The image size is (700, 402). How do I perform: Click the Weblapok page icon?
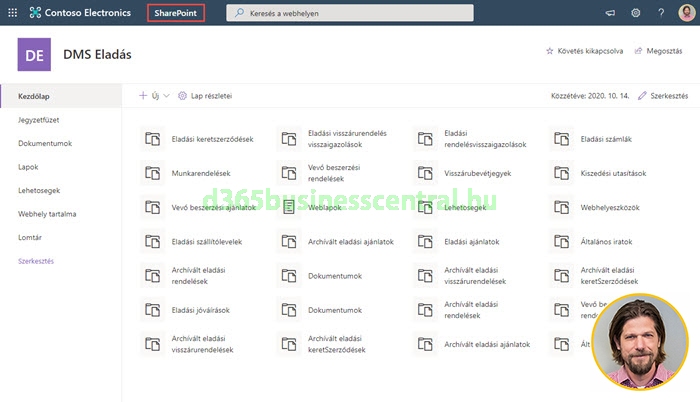(289, 207)
